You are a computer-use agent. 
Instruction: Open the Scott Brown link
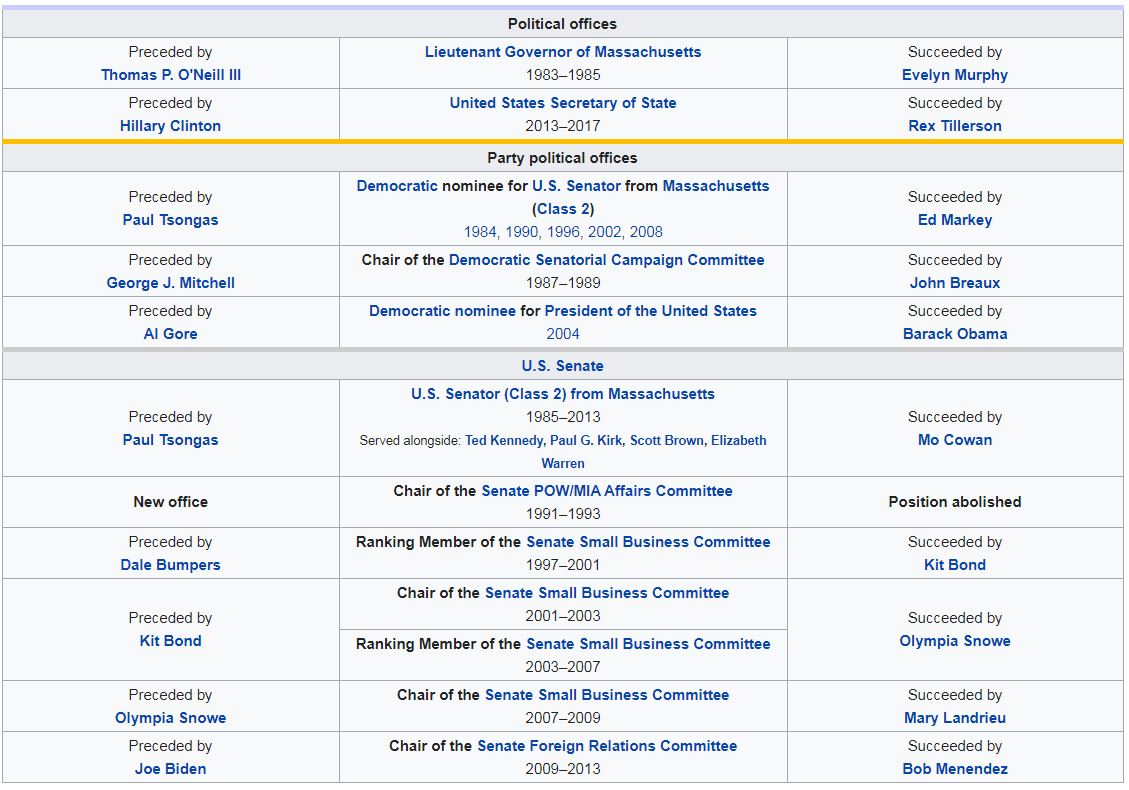666,441
